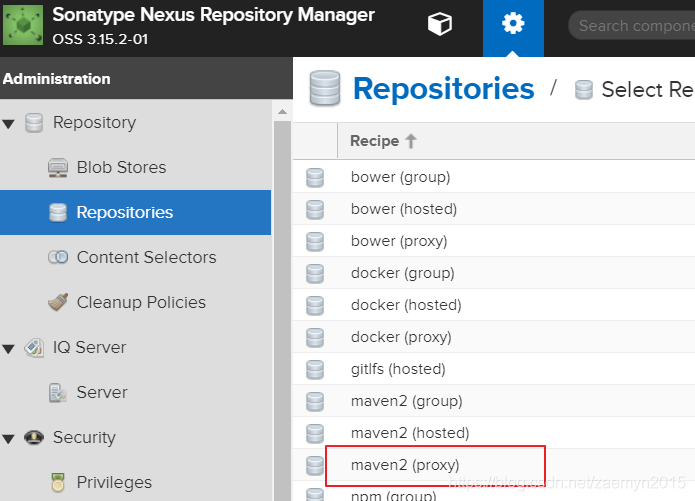Image resolution: width=695 pixels, height=501 pixels.
Task: Open the Security node
Action: (x=84, y=438)
